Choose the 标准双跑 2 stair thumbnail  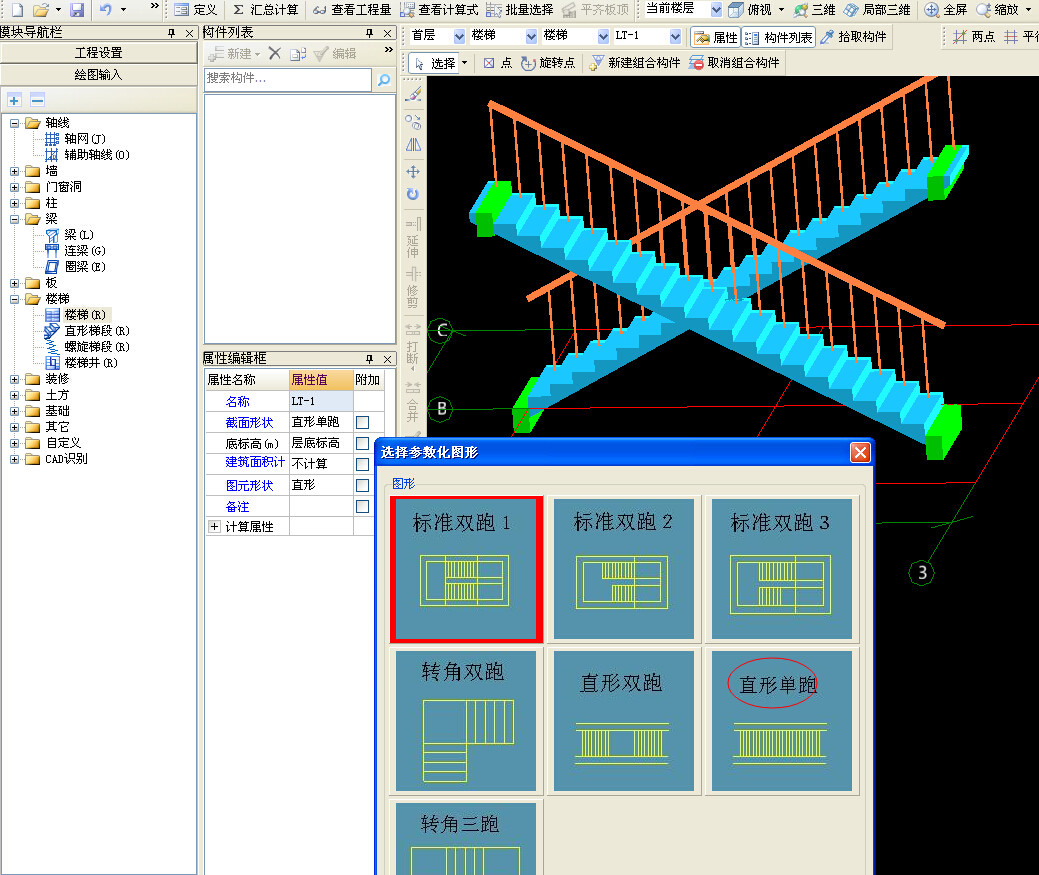point(624,569)
